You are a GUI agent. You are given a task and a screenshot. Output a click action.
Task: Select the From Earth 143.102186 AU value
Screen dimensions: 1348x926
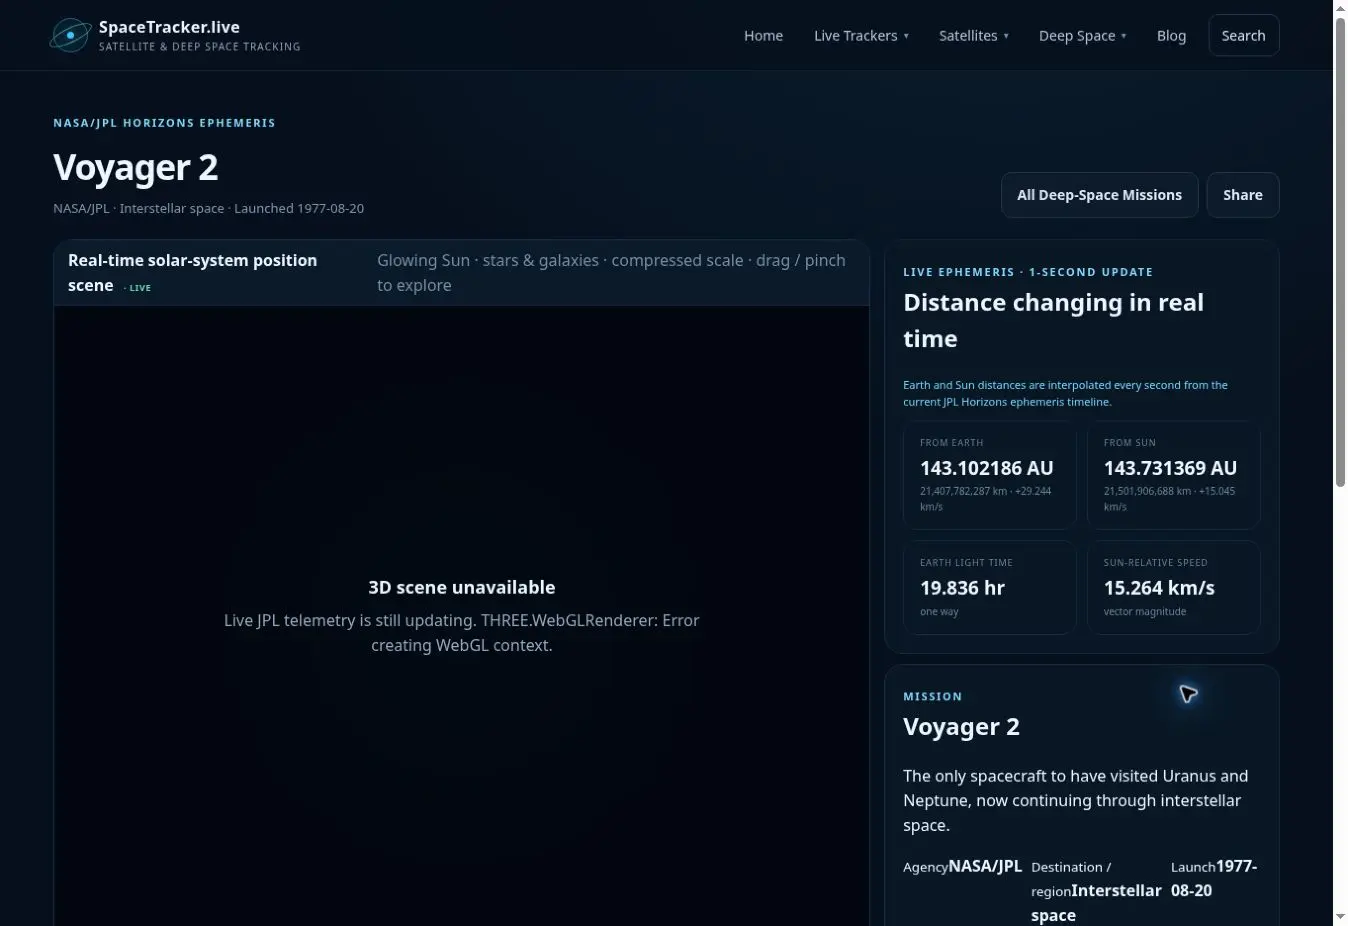coord(986,468)
